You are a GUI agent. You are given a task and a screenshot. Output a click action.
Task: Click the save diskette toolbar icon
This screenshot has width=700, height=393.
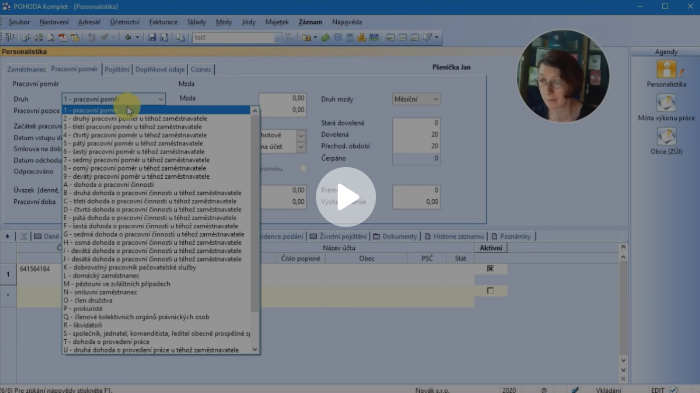152,38
